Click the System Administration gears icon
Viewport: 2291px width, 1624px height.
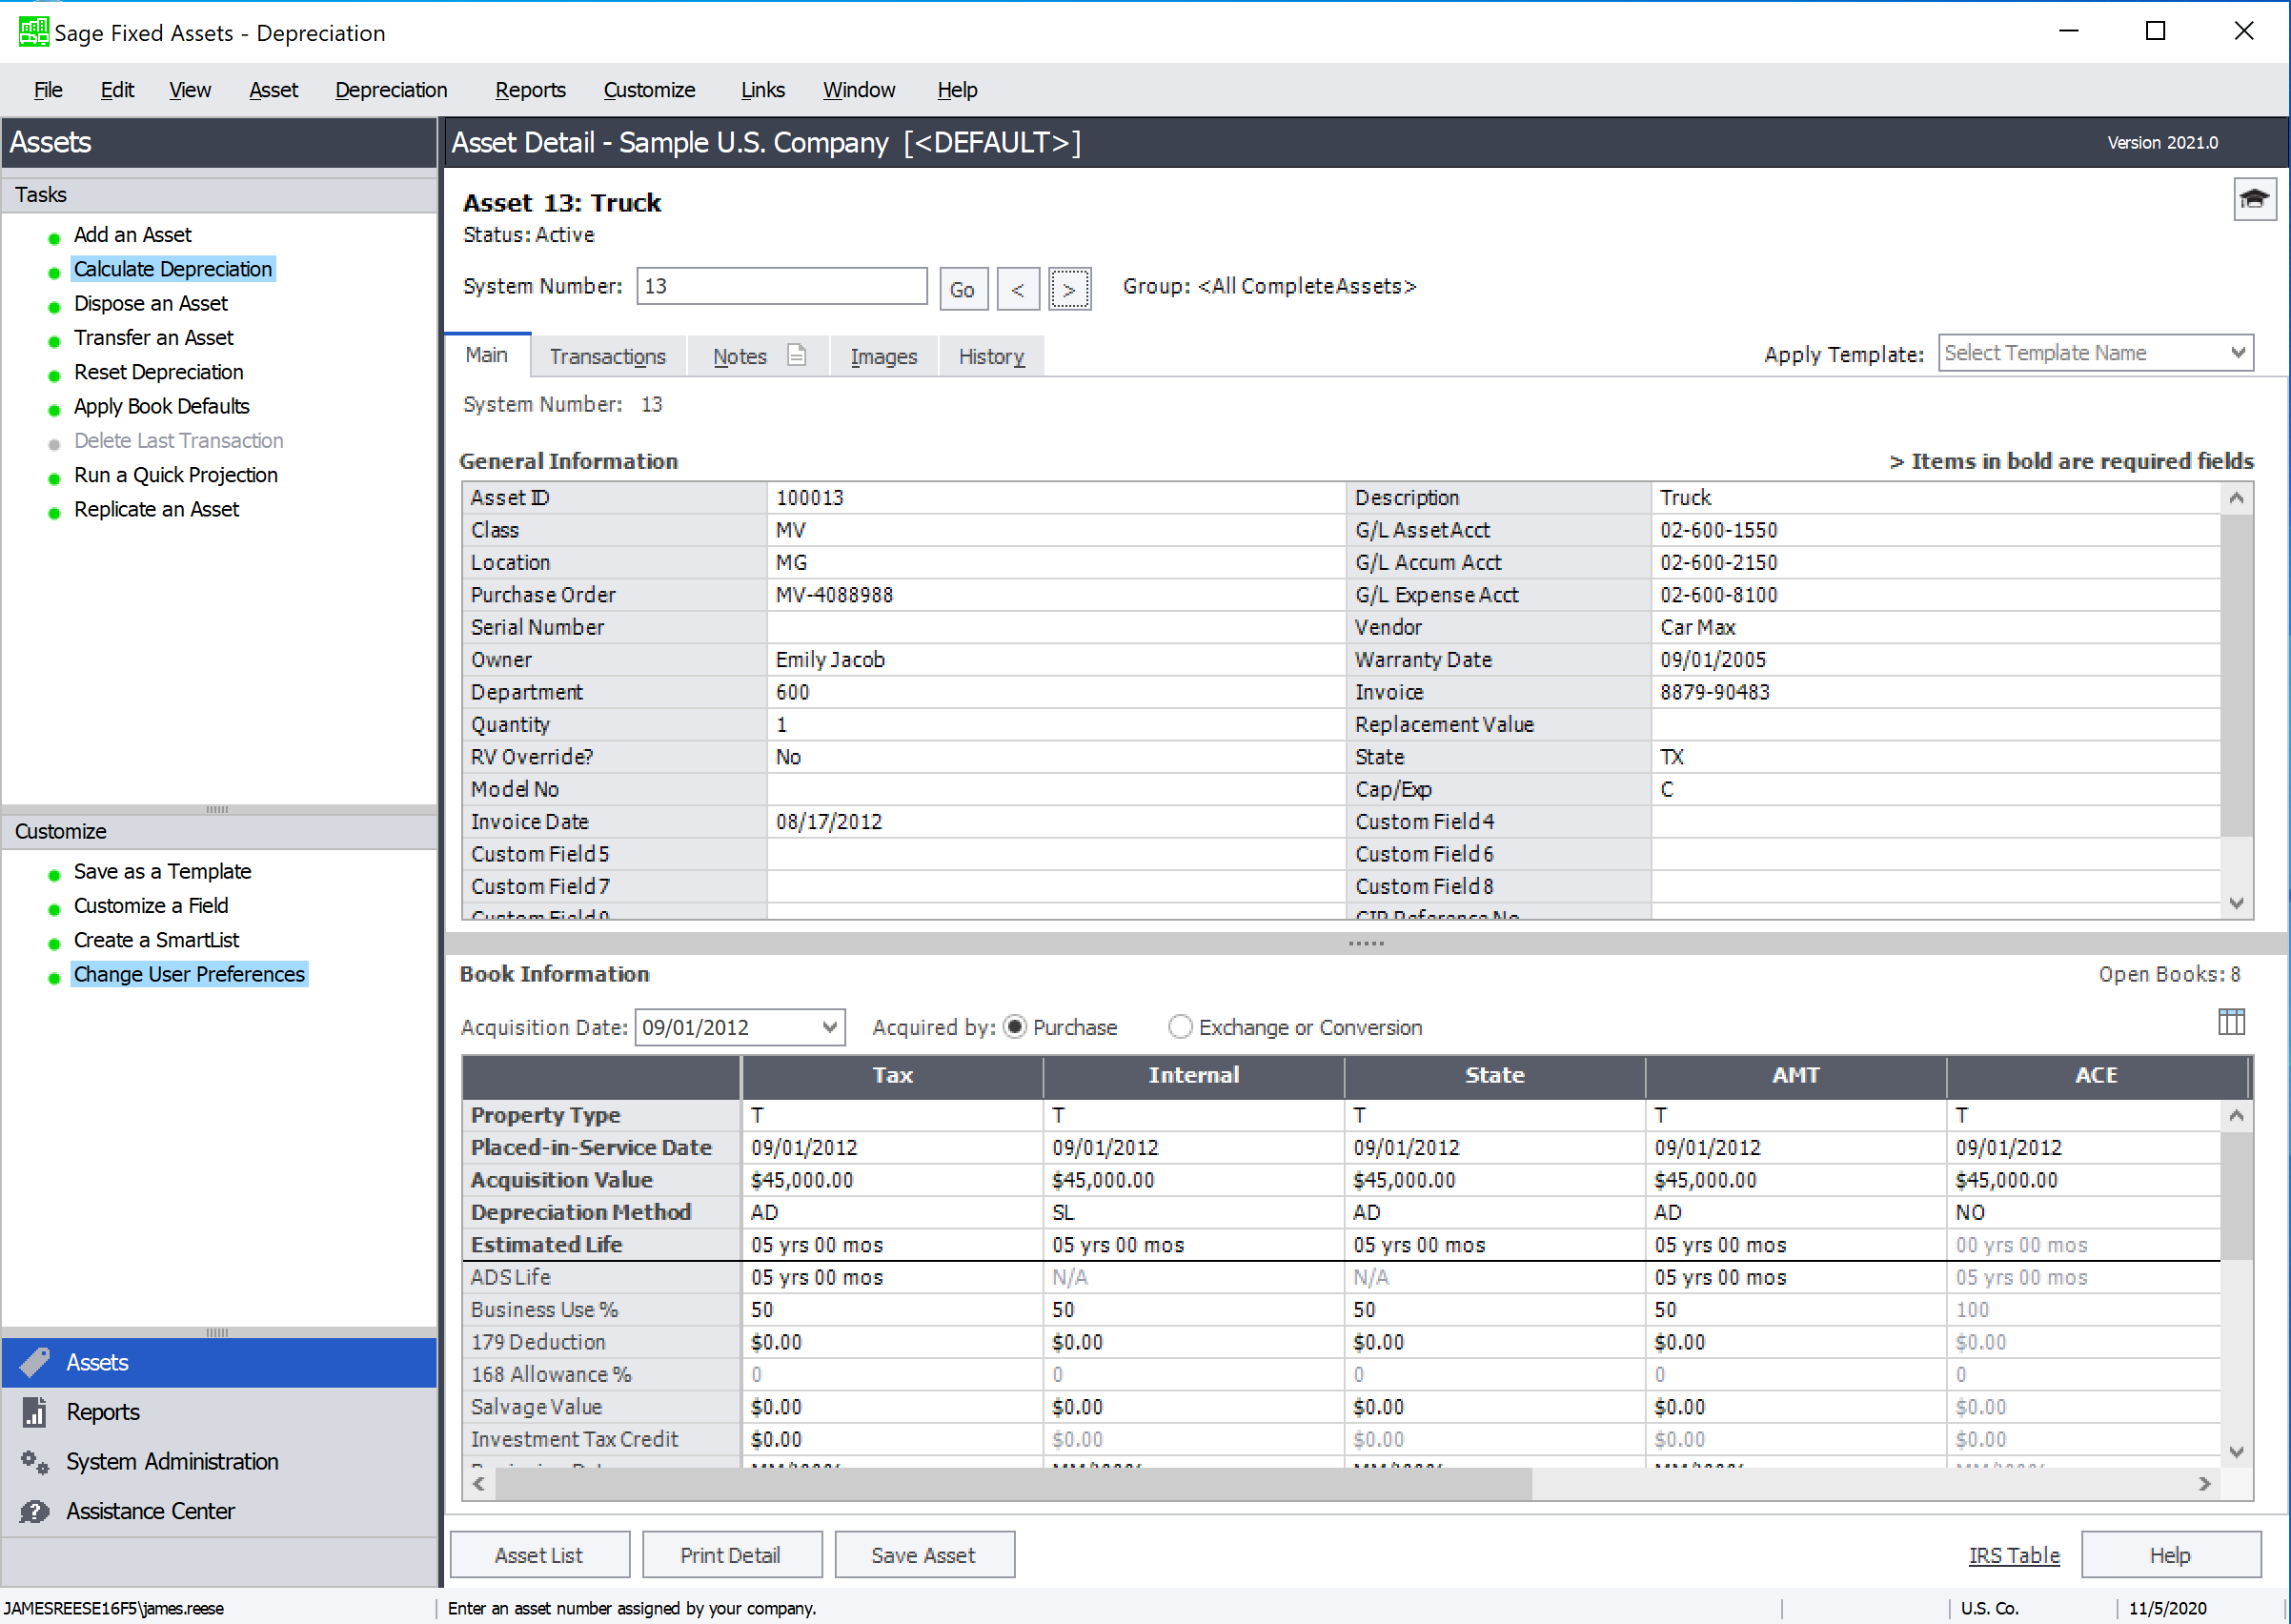click(x=35, y=1461)
